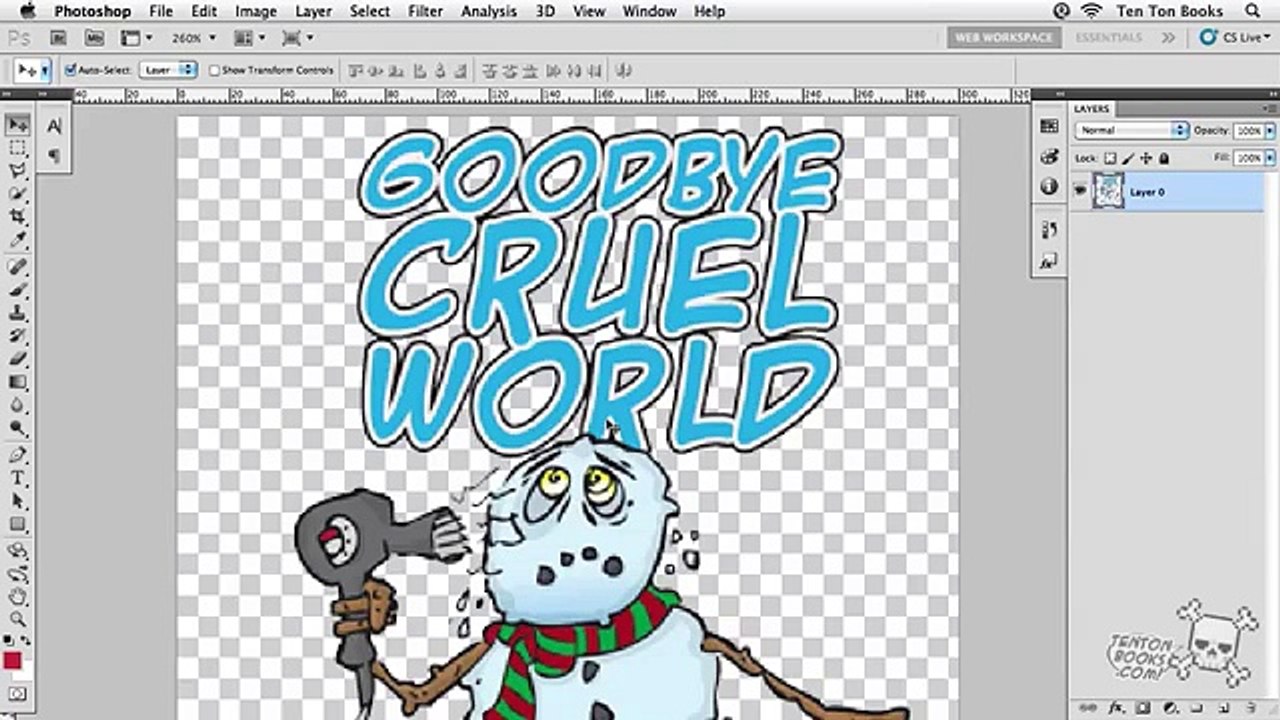Open the Paragraph panel icon
Viewport: 1280px width, 720px height.
54,155
